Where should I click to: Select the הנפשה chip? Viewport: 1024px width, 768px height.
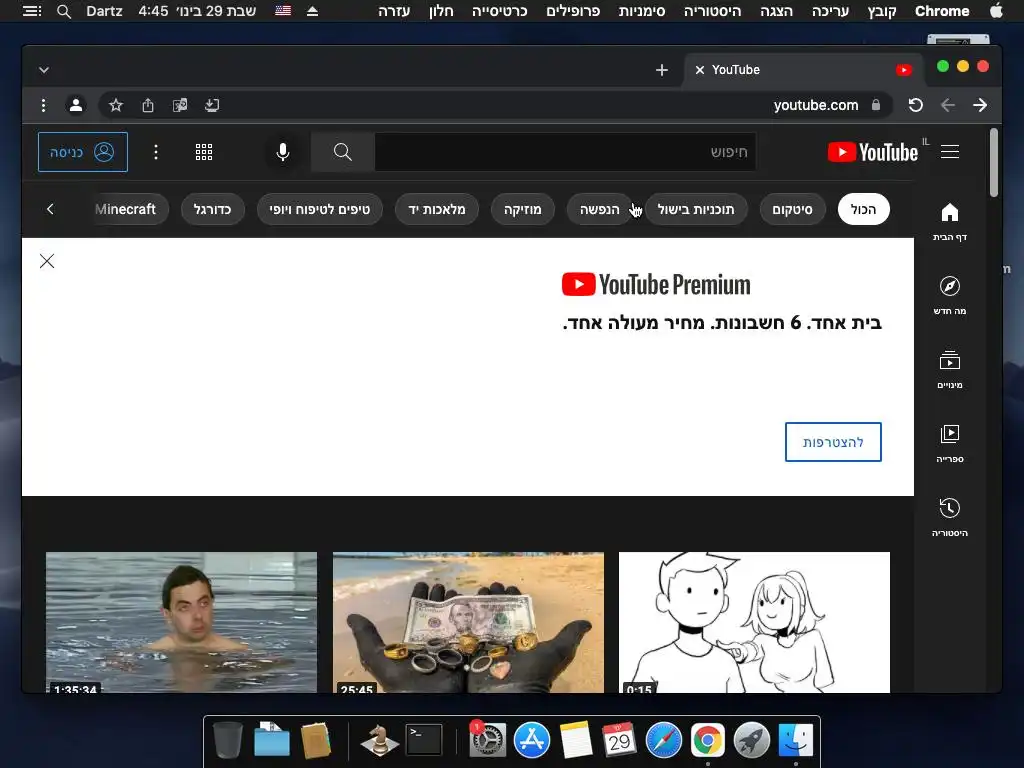pyautogui.click(x=600, y=209)
